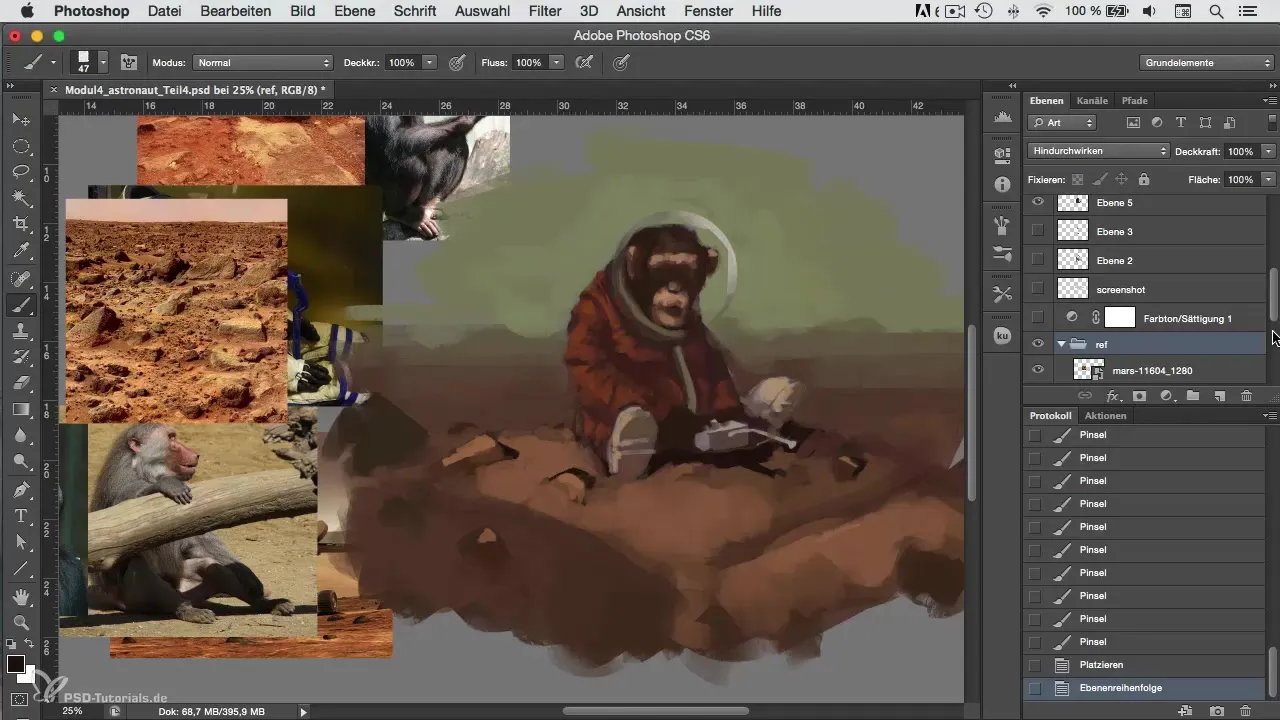Select the Magic Wand tool
The height and width of the screenshot is (720, 1280).
20,198
